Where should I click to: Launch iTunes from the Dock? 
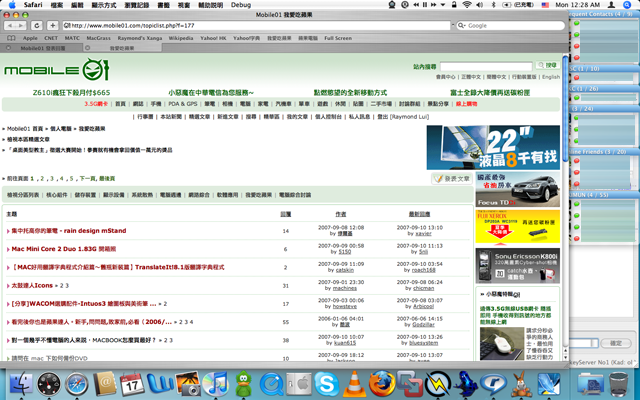click(x=215, y=384)
